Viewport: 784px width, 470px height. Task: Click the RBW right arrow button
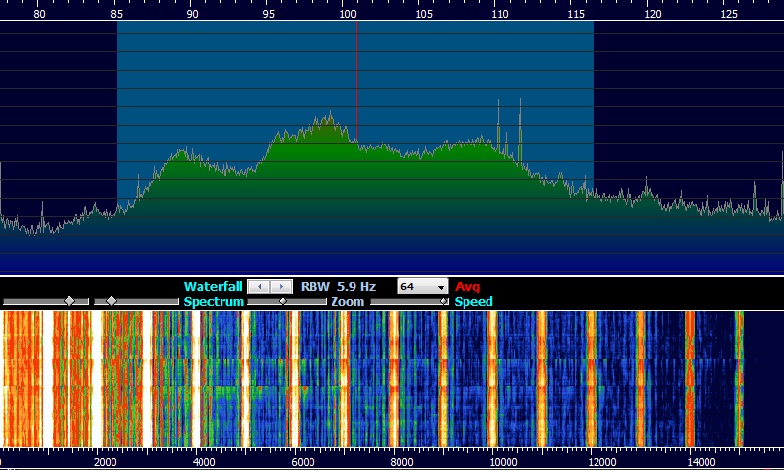point(281,286)
